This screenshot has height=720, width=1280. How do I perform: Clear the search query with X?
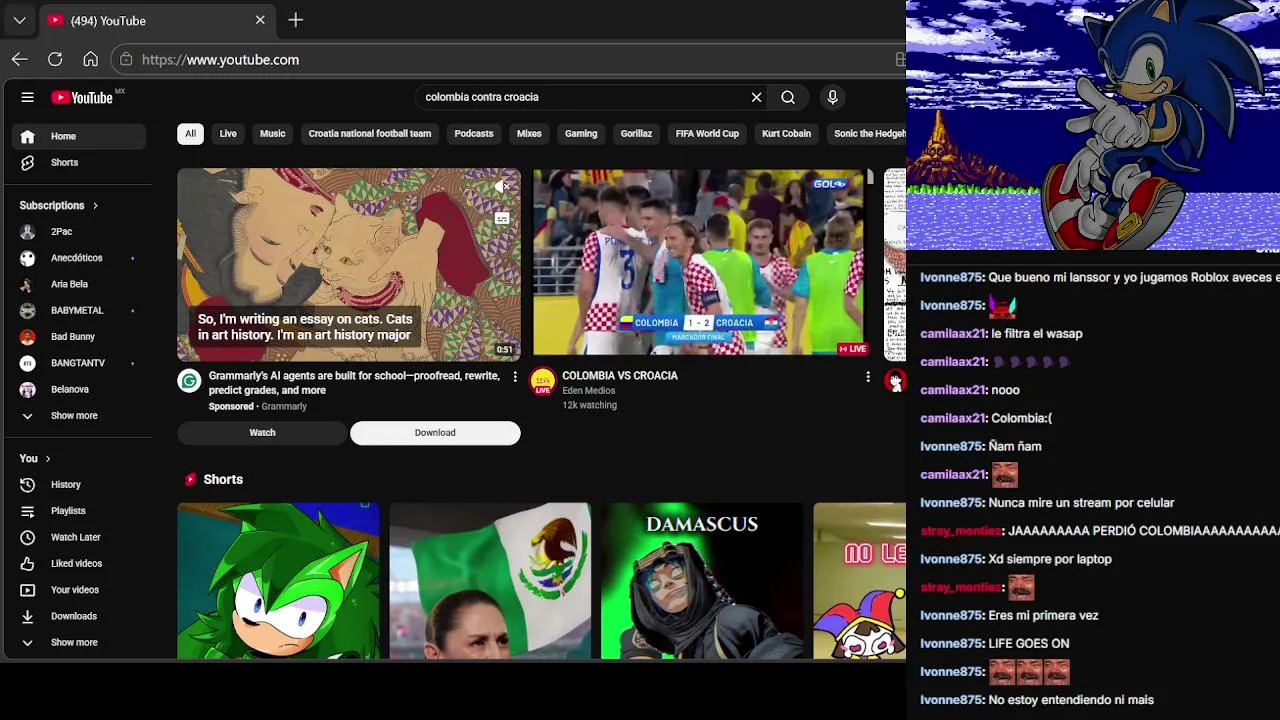[x=756, y=97]
